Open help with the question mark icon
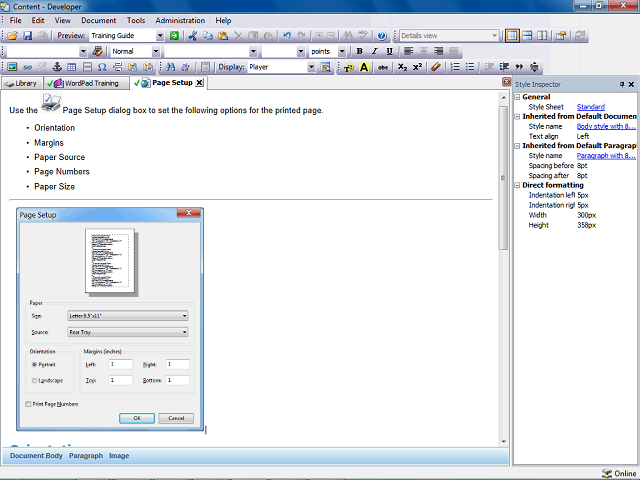This screenshot has height=480, width=640. pos(382,36)
